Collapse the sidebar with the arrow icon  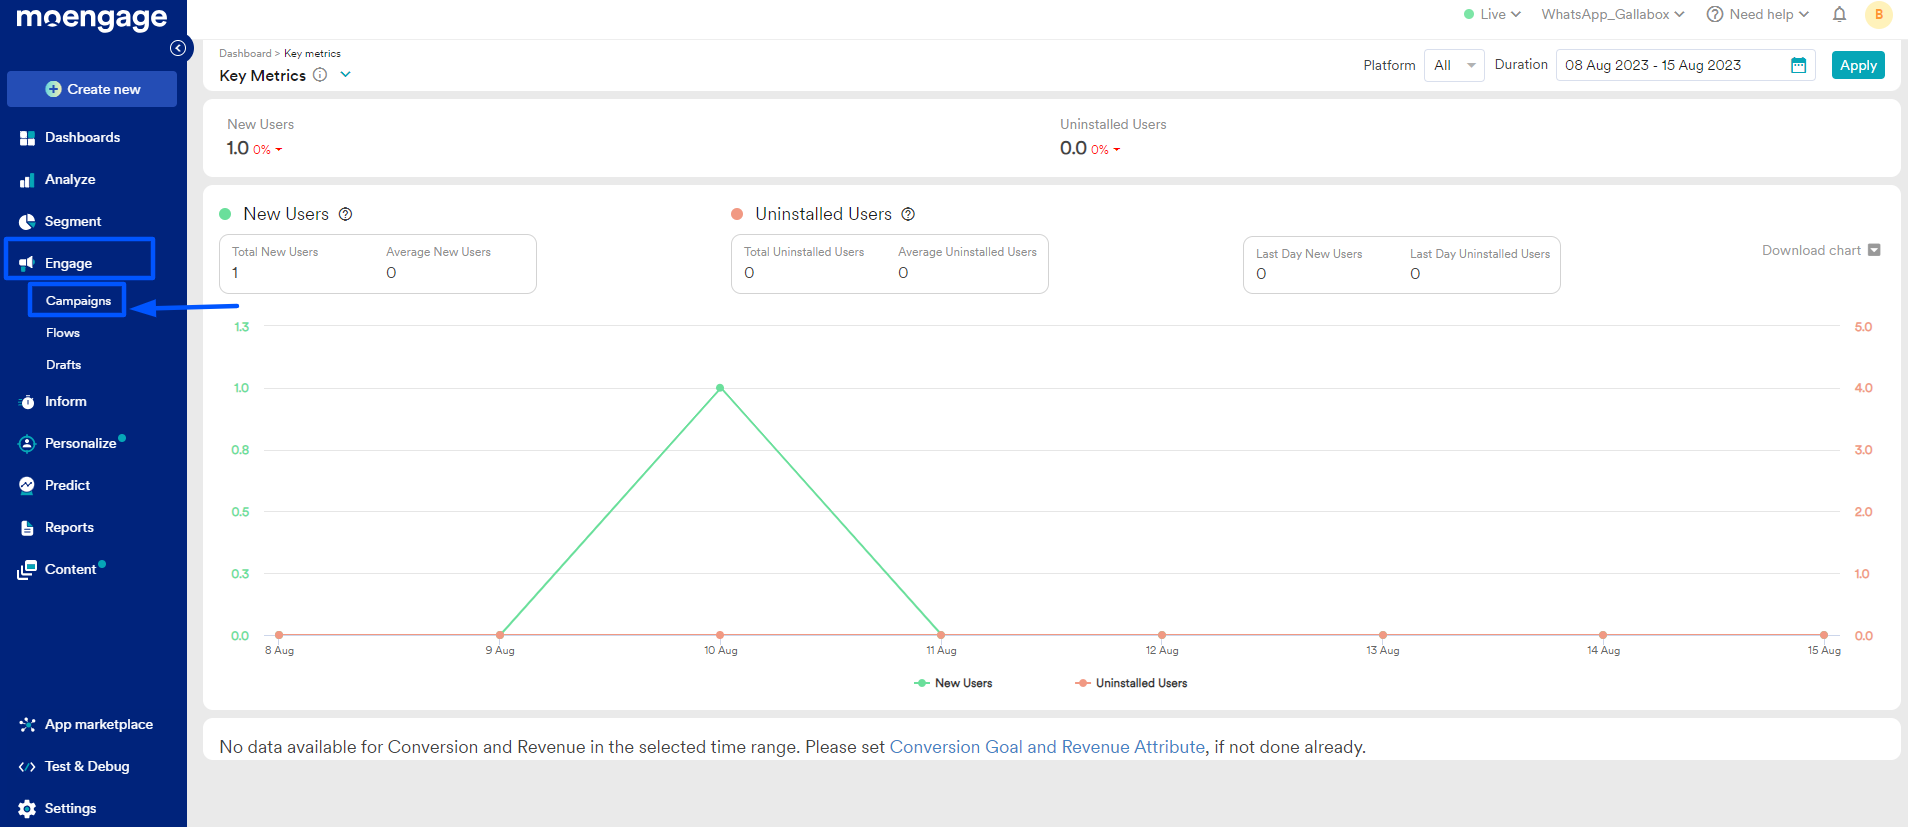point(178,48)
